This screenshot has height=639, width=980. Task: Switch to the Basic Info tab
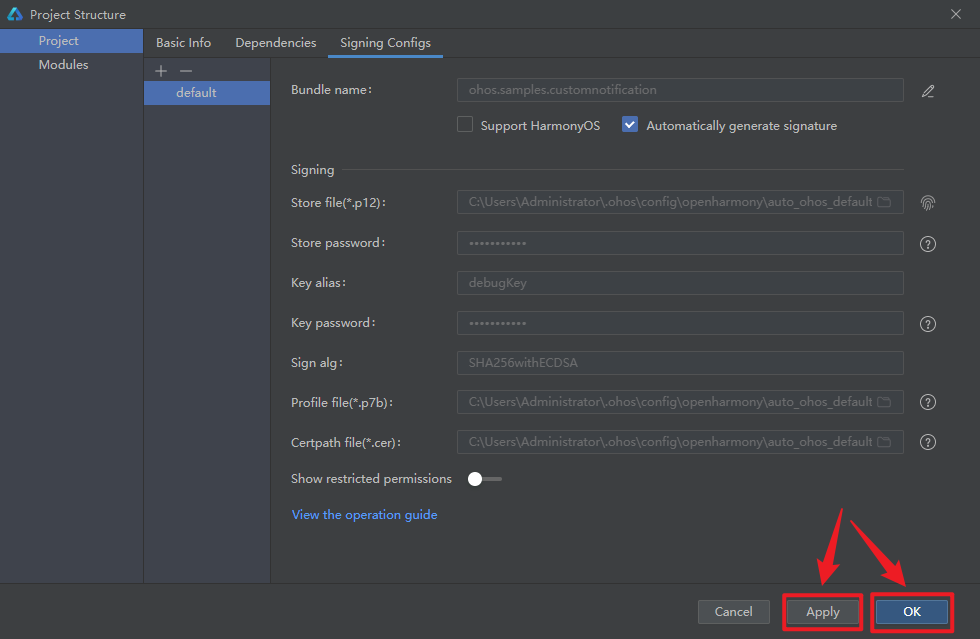click(183, 43)
